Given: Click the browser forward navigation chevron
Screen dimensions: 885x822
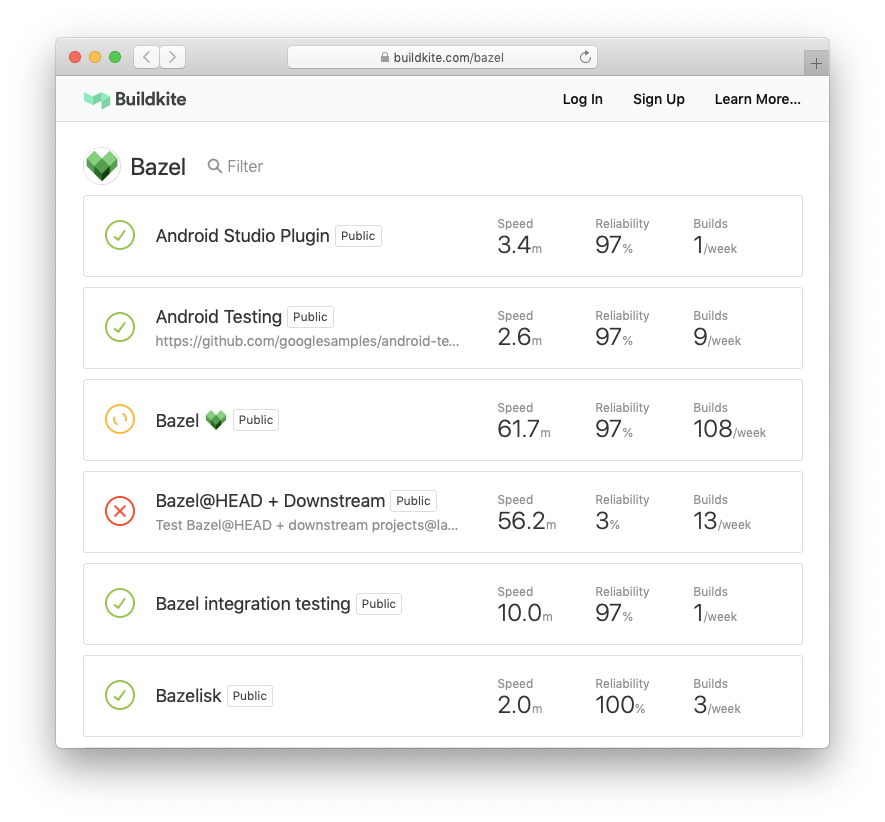Looking at the screenshot, I should [x=172, y=57].
